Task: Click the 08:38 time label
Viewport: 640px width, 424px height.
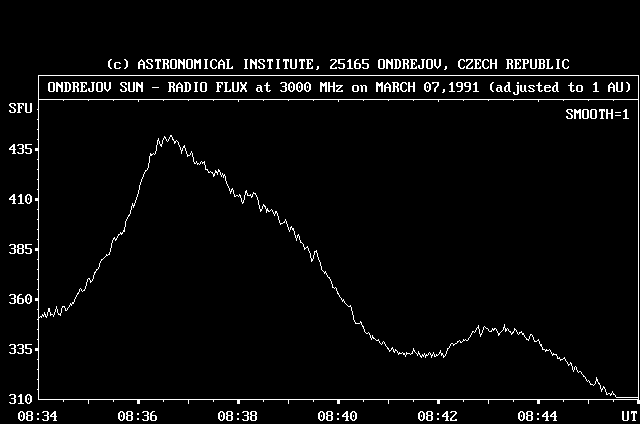Action: pyautogui.click(x=238, y=415)
